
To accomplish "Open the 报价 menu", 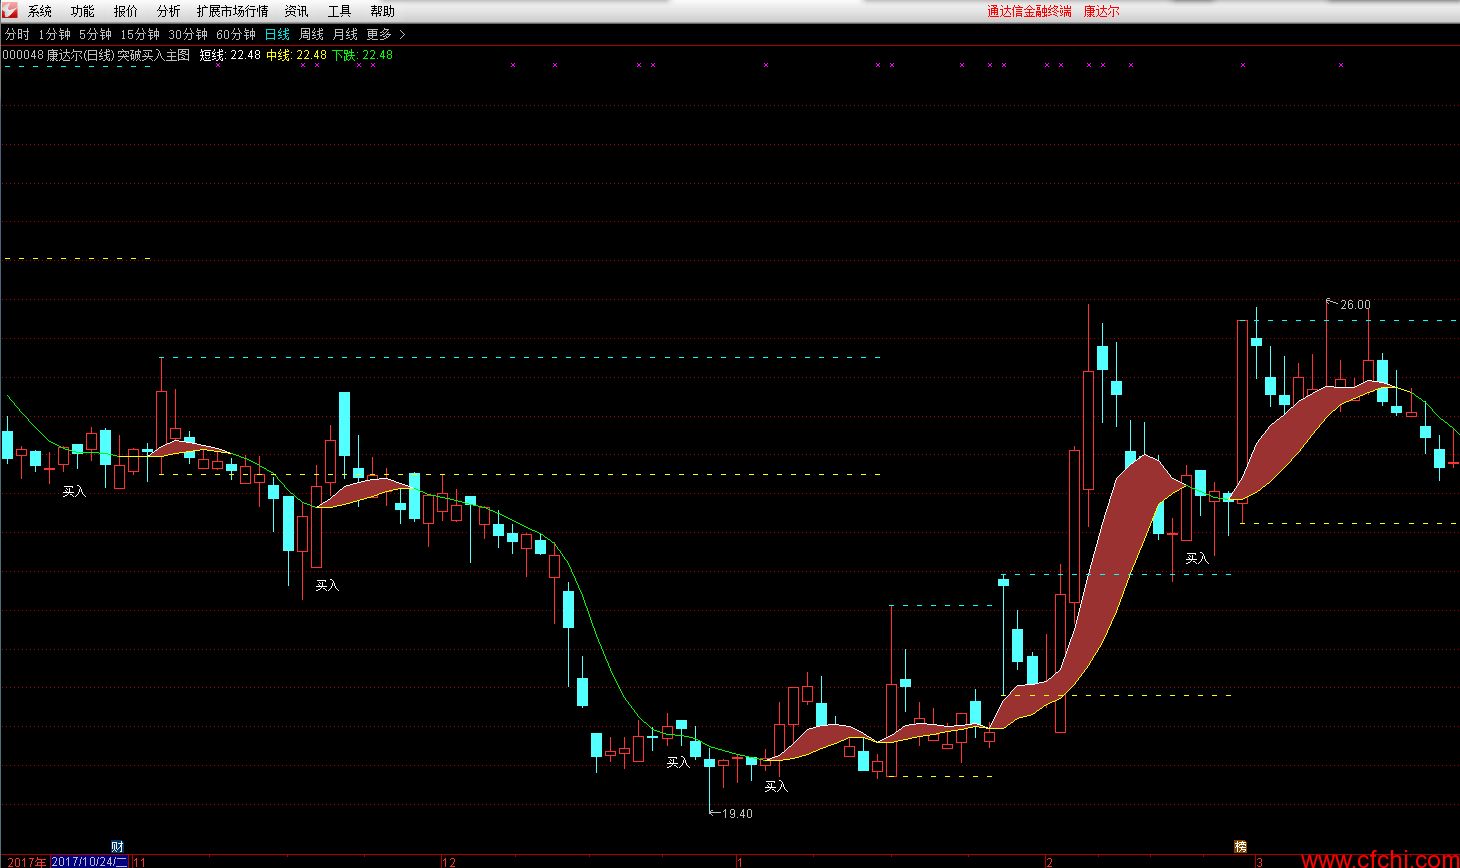I will coord(126,11).
